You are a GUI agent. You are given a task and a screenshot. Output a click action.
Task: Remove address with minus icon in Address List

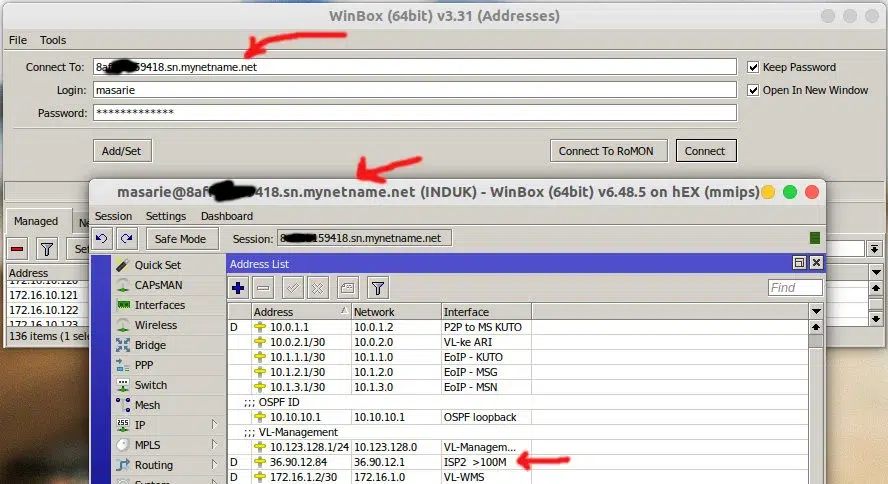[x=263, y=288]
